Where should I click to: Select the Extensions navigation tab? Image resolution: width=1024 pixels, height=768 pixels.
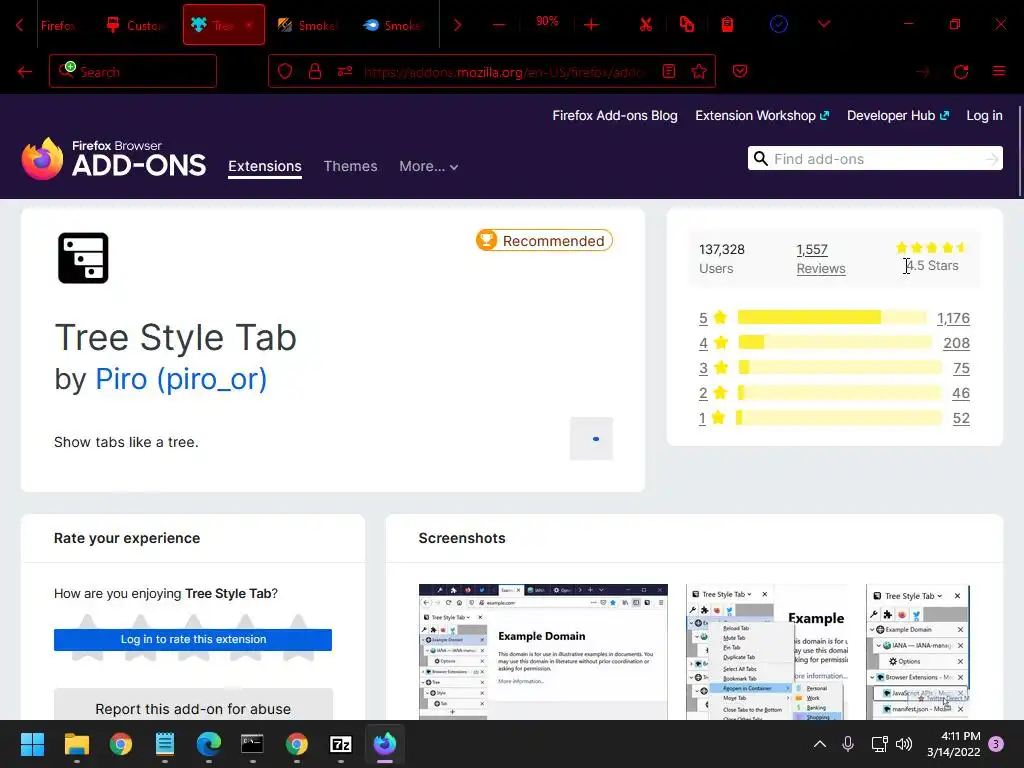(x=264, y=167)
